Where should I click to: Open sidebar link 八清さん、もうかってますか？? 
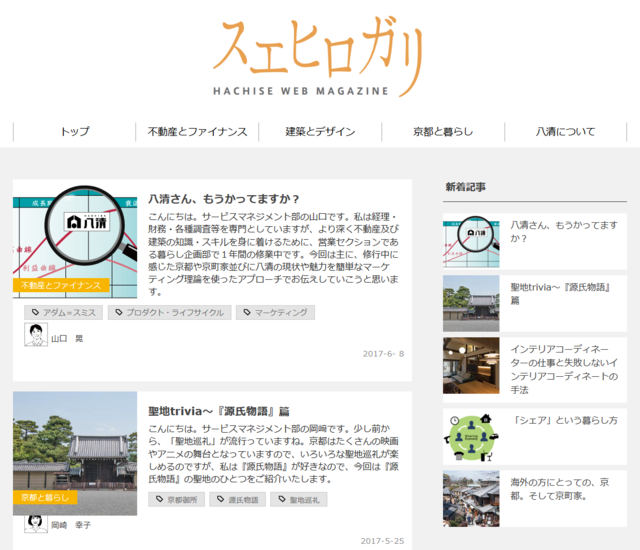point(564,231)
